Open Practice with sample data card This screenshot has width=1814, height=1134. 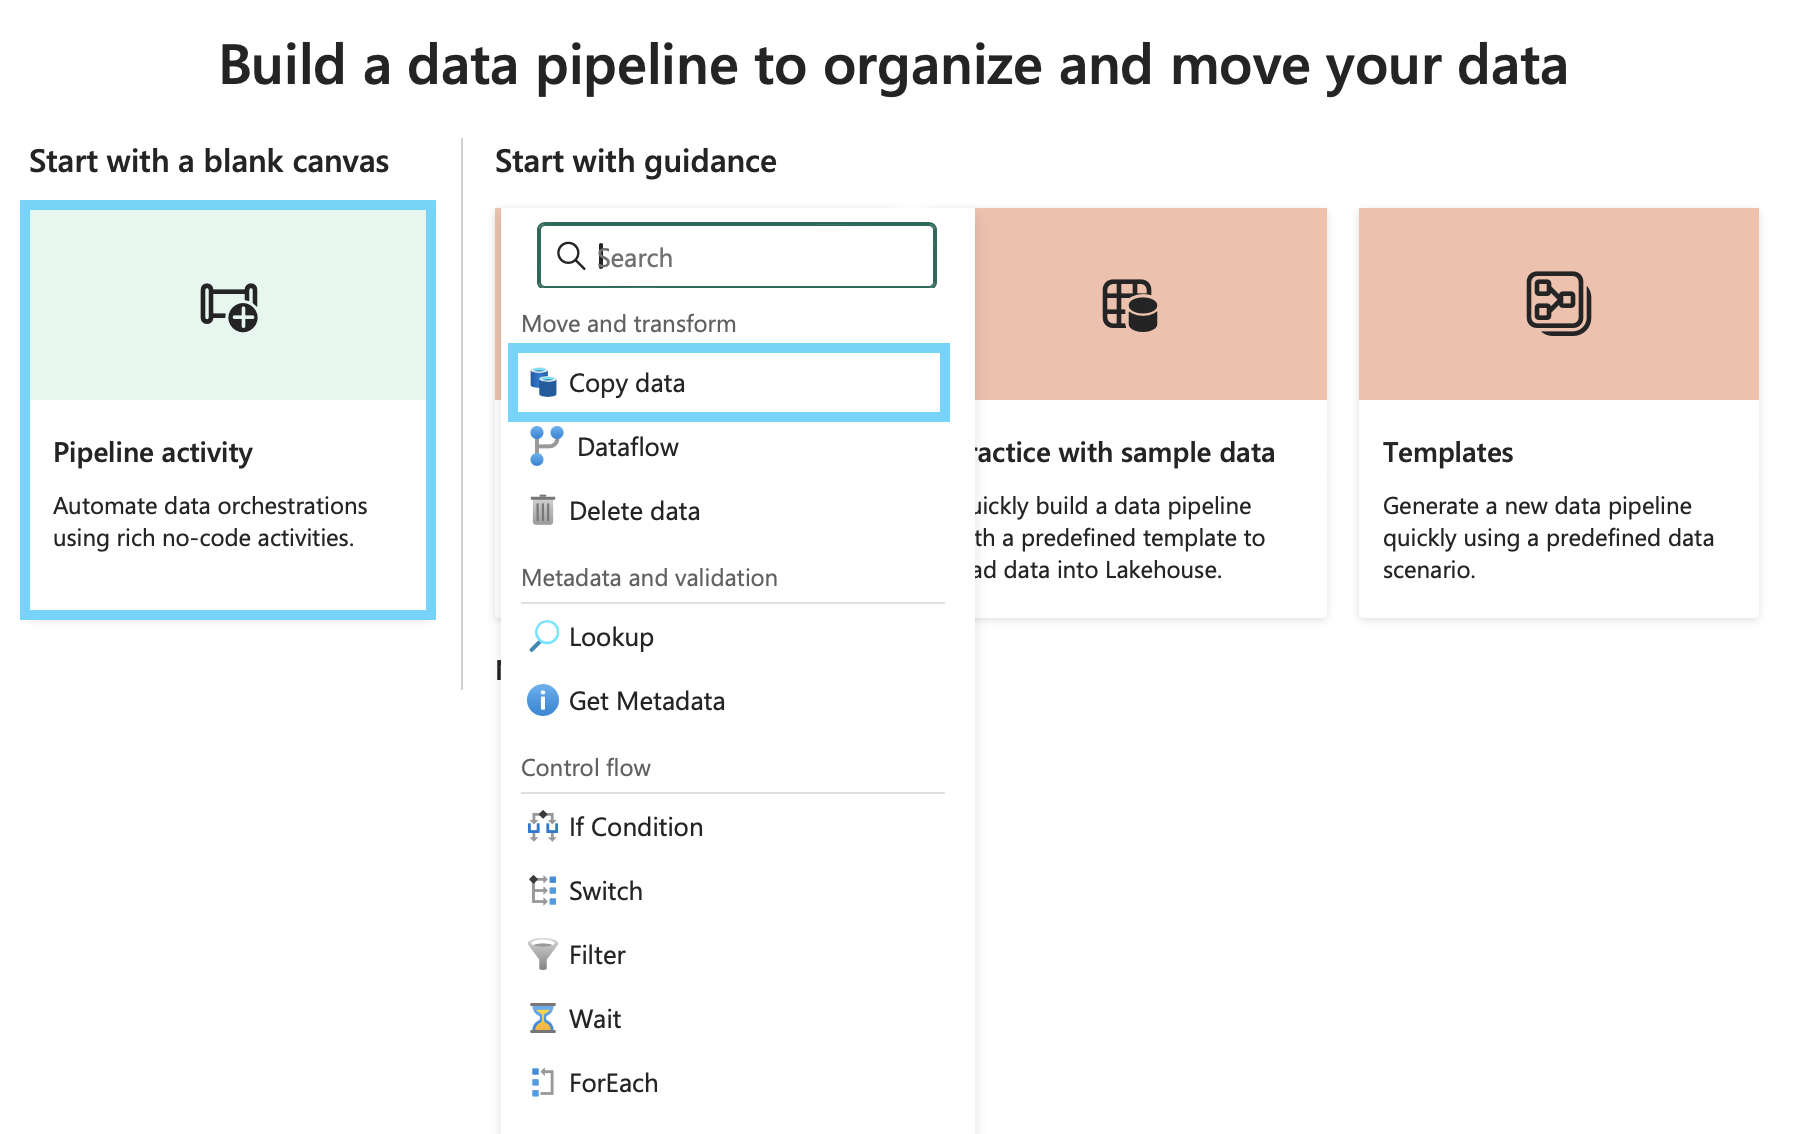pos(1125,453)
